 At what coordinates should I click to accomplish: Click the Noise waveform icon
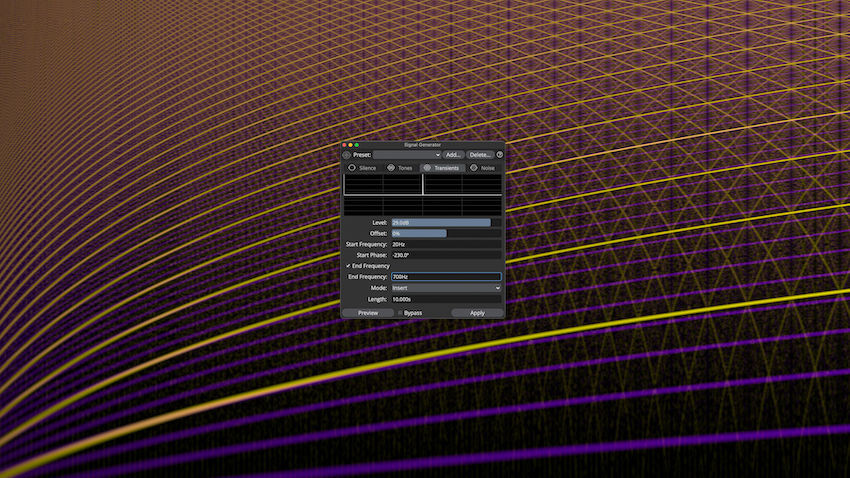point(474,168)
